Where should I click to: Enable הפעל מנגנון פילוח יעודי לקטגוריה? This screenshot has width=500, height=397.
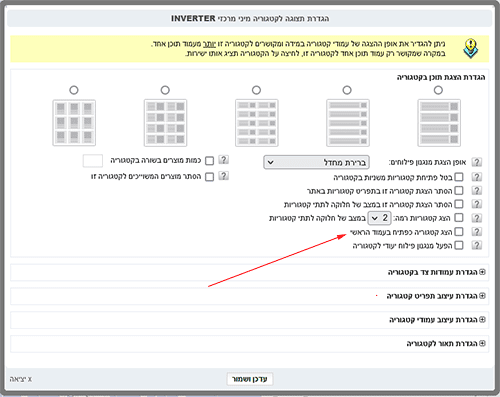tap(459, 245)
